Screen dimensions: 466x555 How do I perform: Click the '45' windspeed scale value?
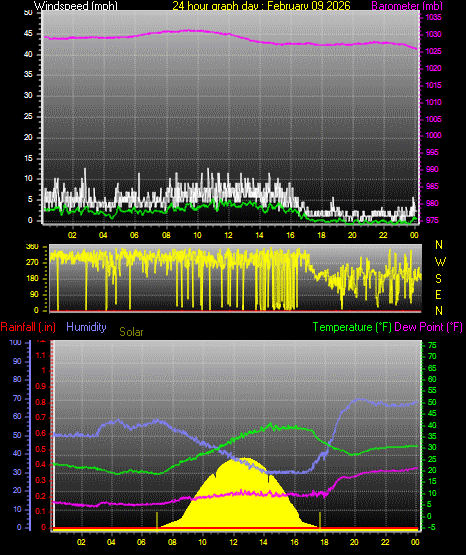click(28, 34)
